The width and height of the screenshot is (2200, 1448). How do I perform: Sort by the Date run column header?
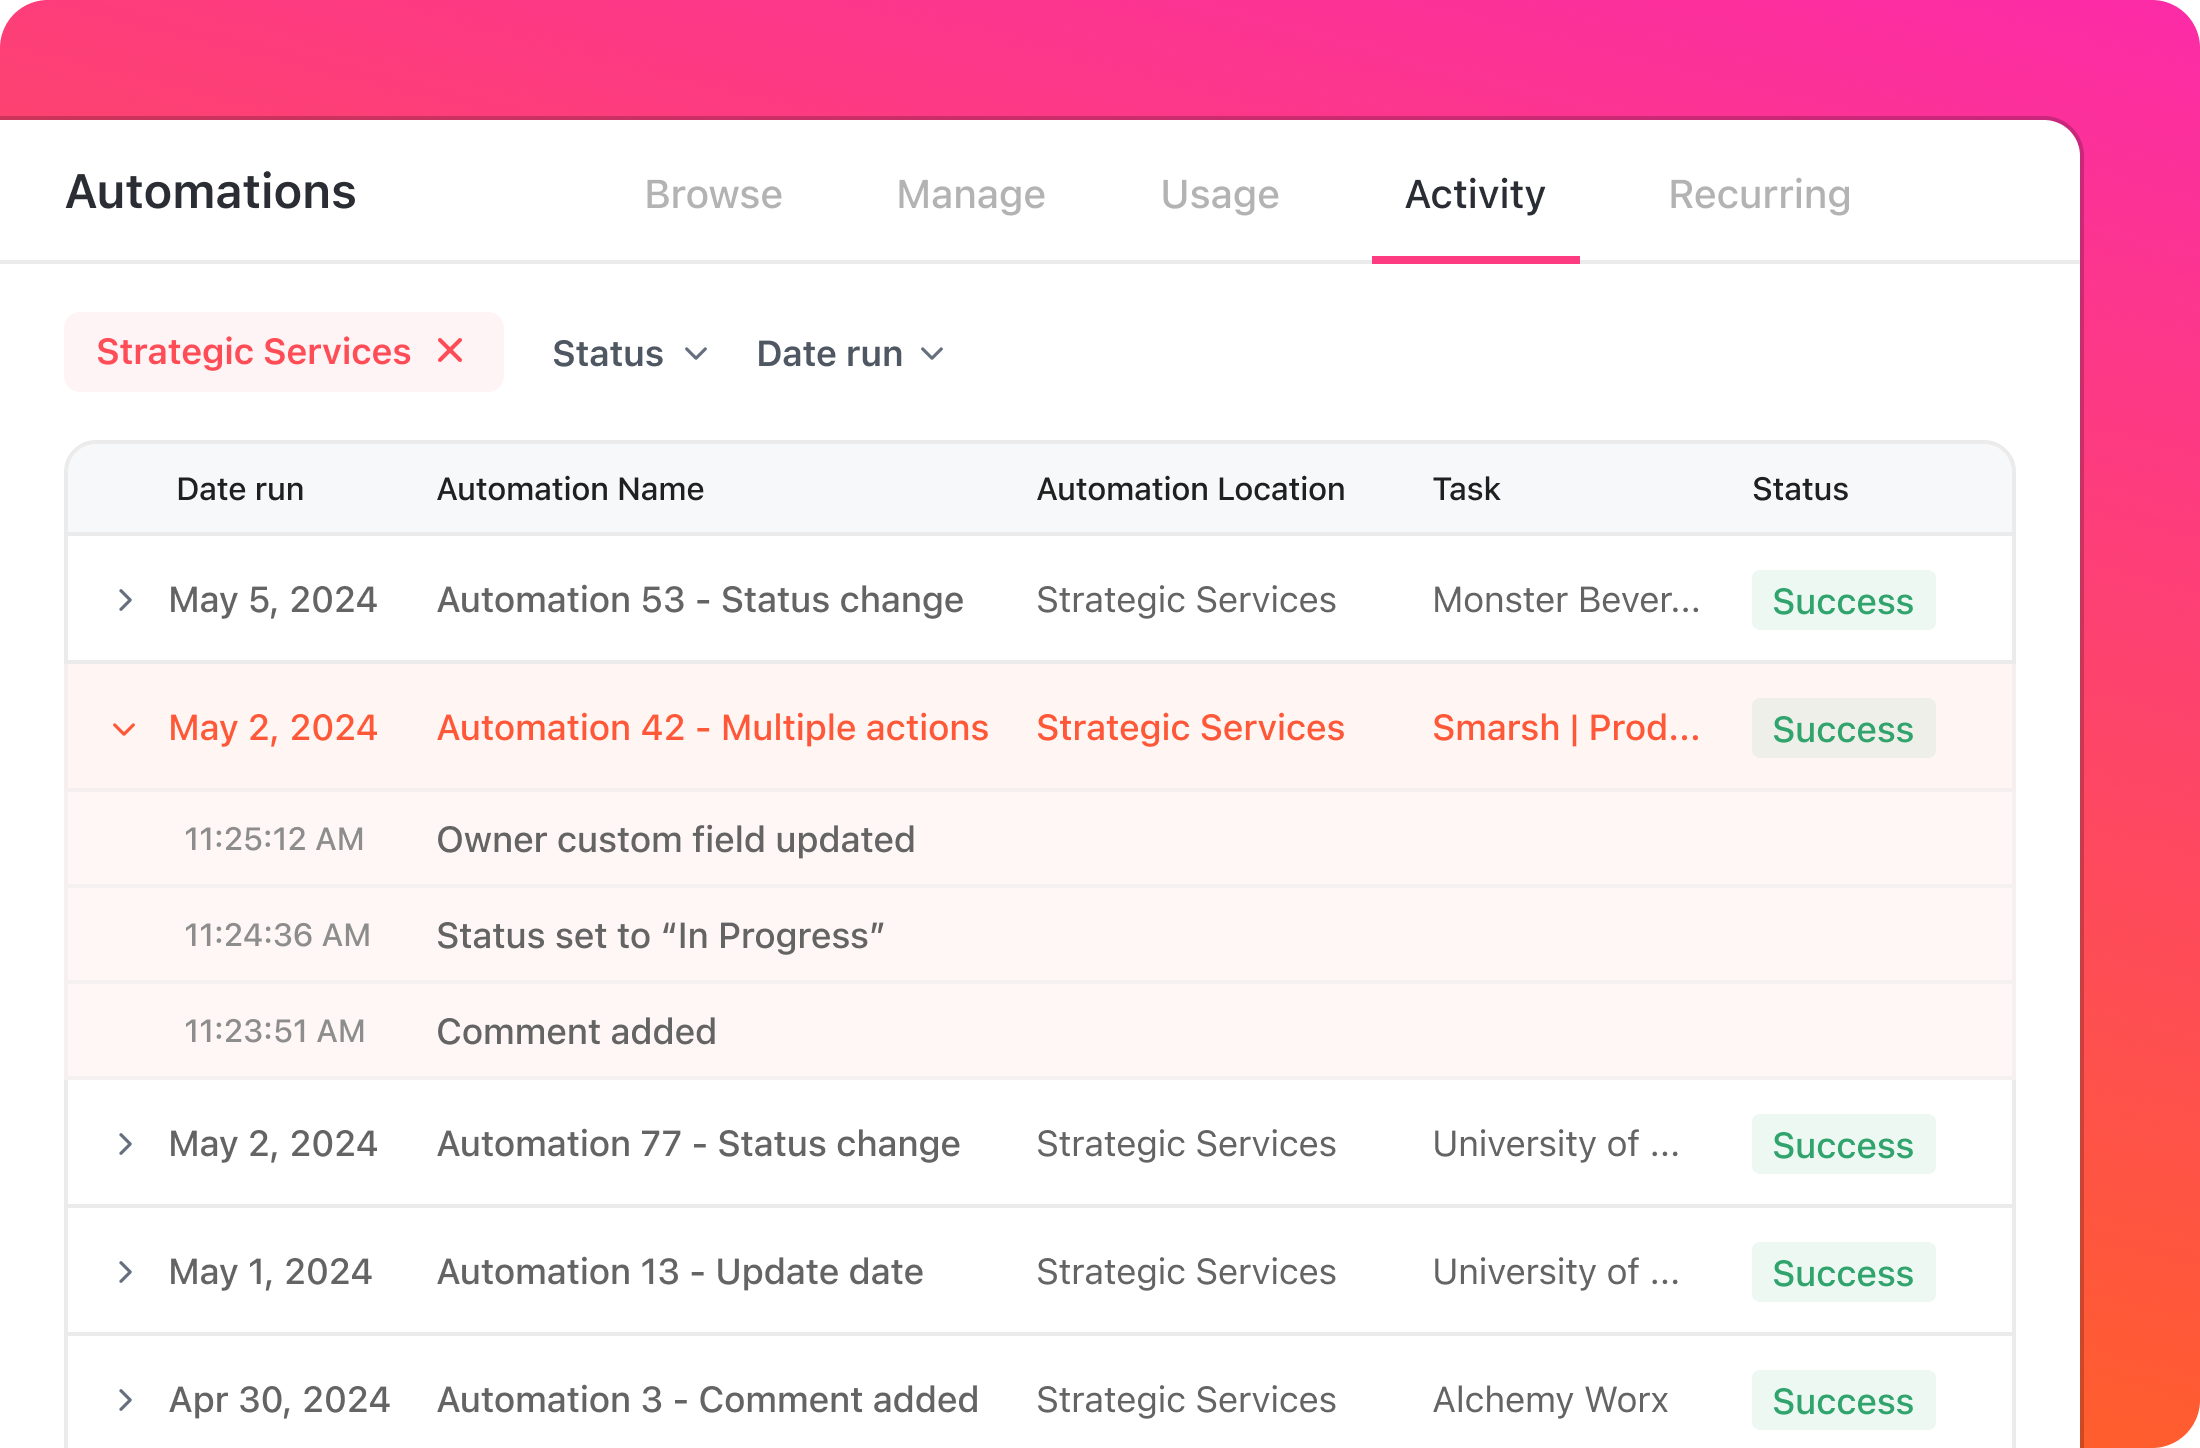pos(240,489)
